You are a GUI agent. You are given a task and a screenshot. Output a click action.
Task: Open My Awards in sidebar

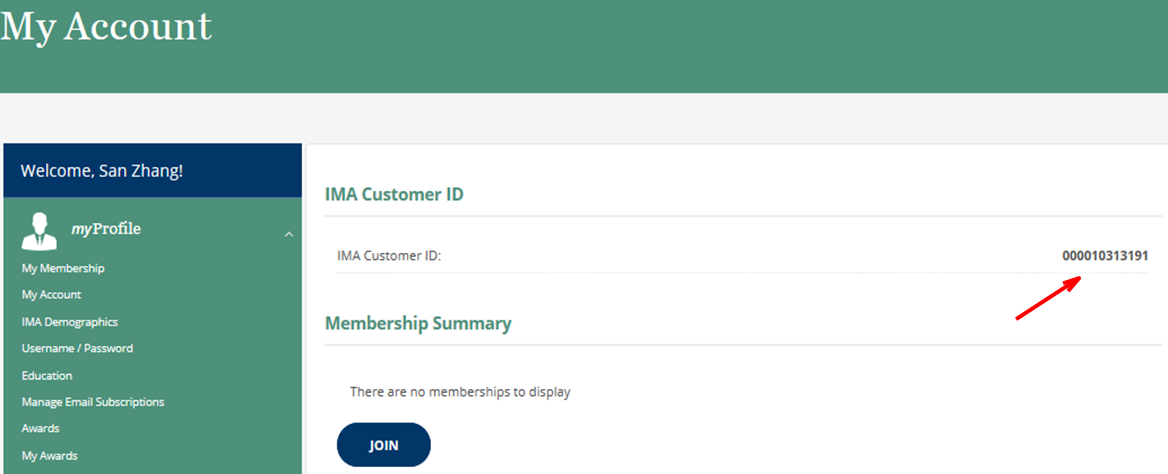click(50, 456)
